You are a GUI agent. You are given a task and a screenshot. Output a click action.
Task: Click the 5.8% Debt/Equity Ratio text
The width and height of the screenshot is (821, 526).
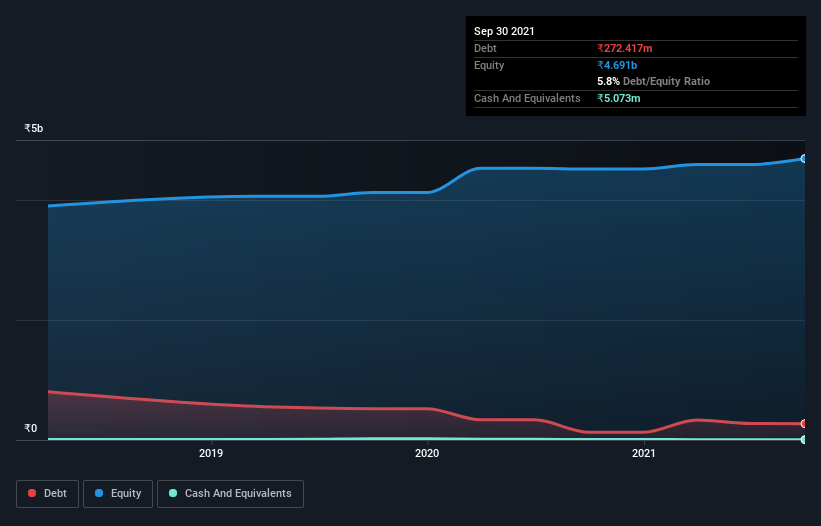pyautogui.click(x=653, y=81)
